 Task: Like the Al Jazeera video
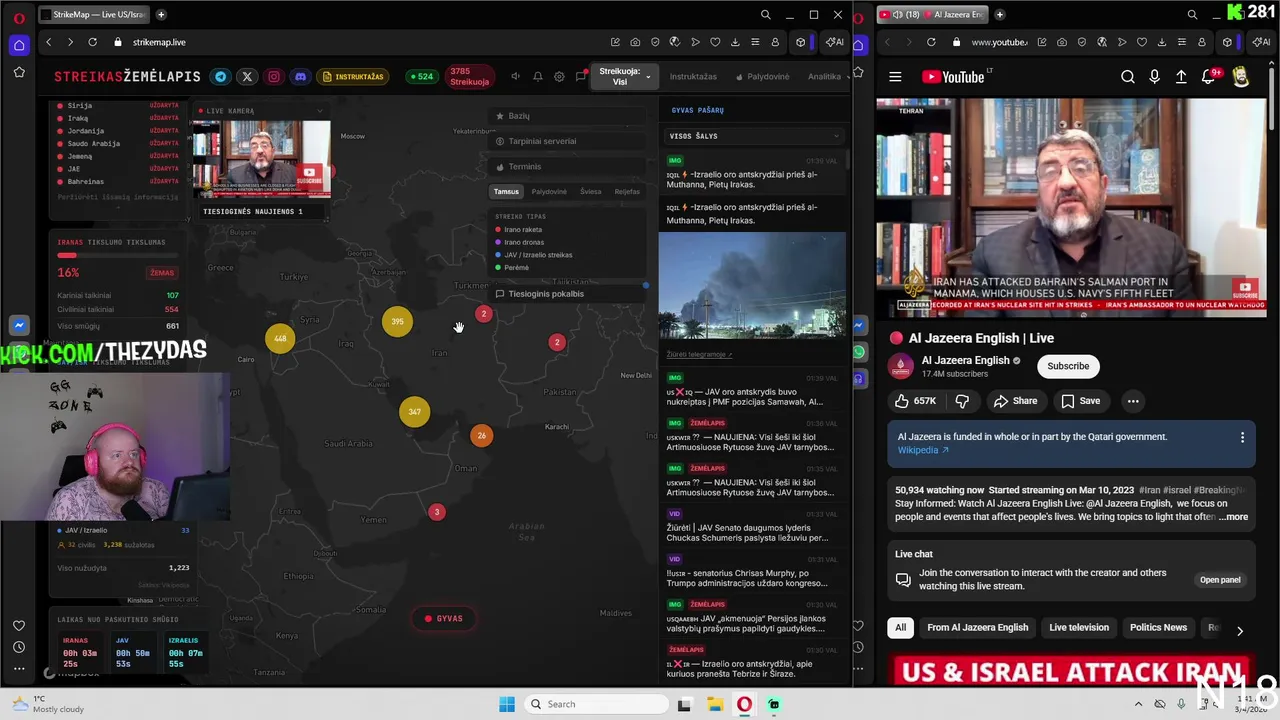[915, 401]
